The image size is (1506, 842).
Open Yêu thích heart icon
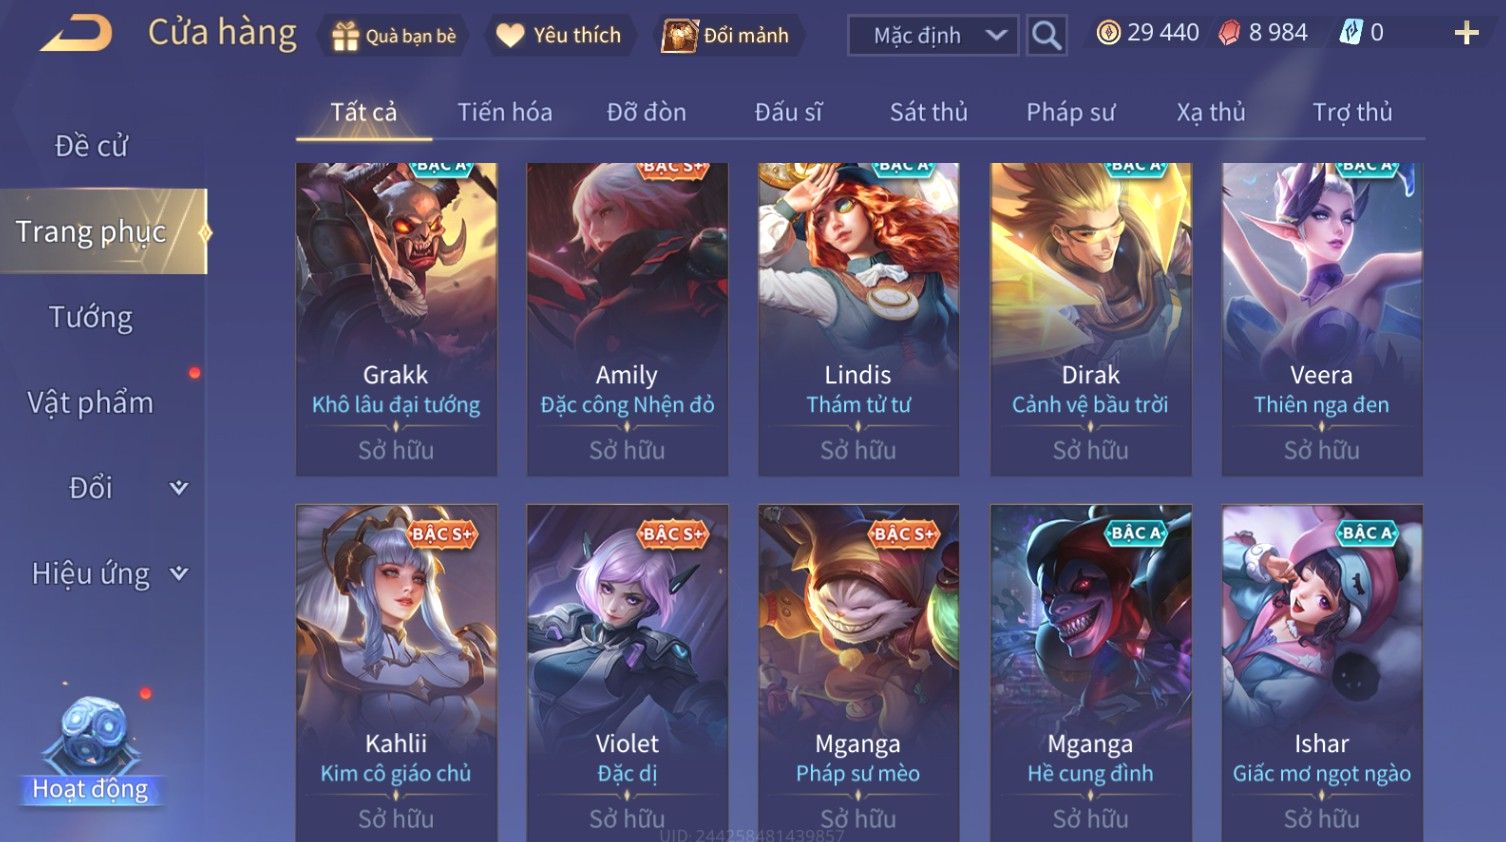coord(510,35)
